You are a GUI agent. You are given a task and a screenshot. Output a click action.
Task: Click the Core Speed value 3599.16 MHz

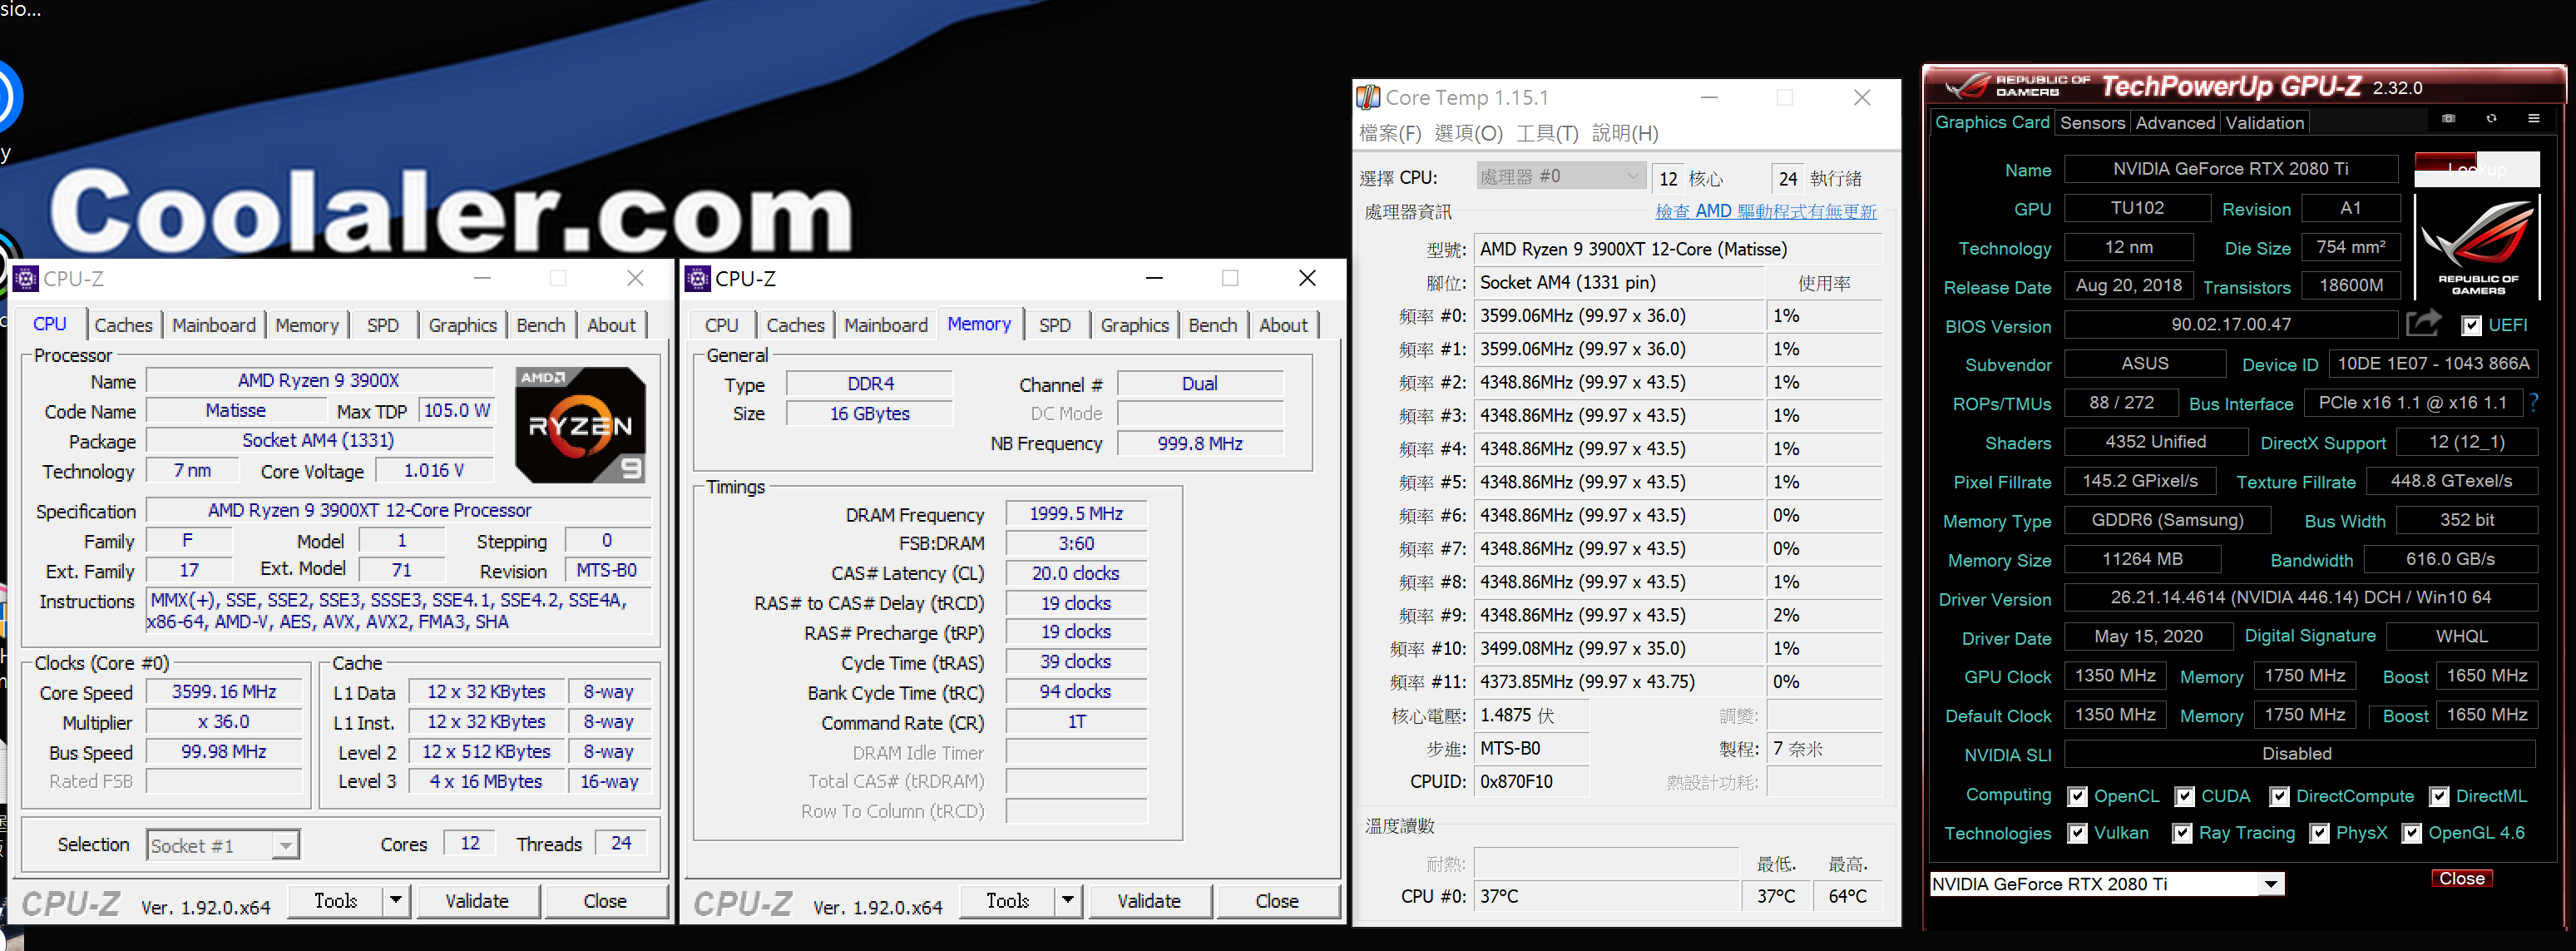click(x=224, y=692)
